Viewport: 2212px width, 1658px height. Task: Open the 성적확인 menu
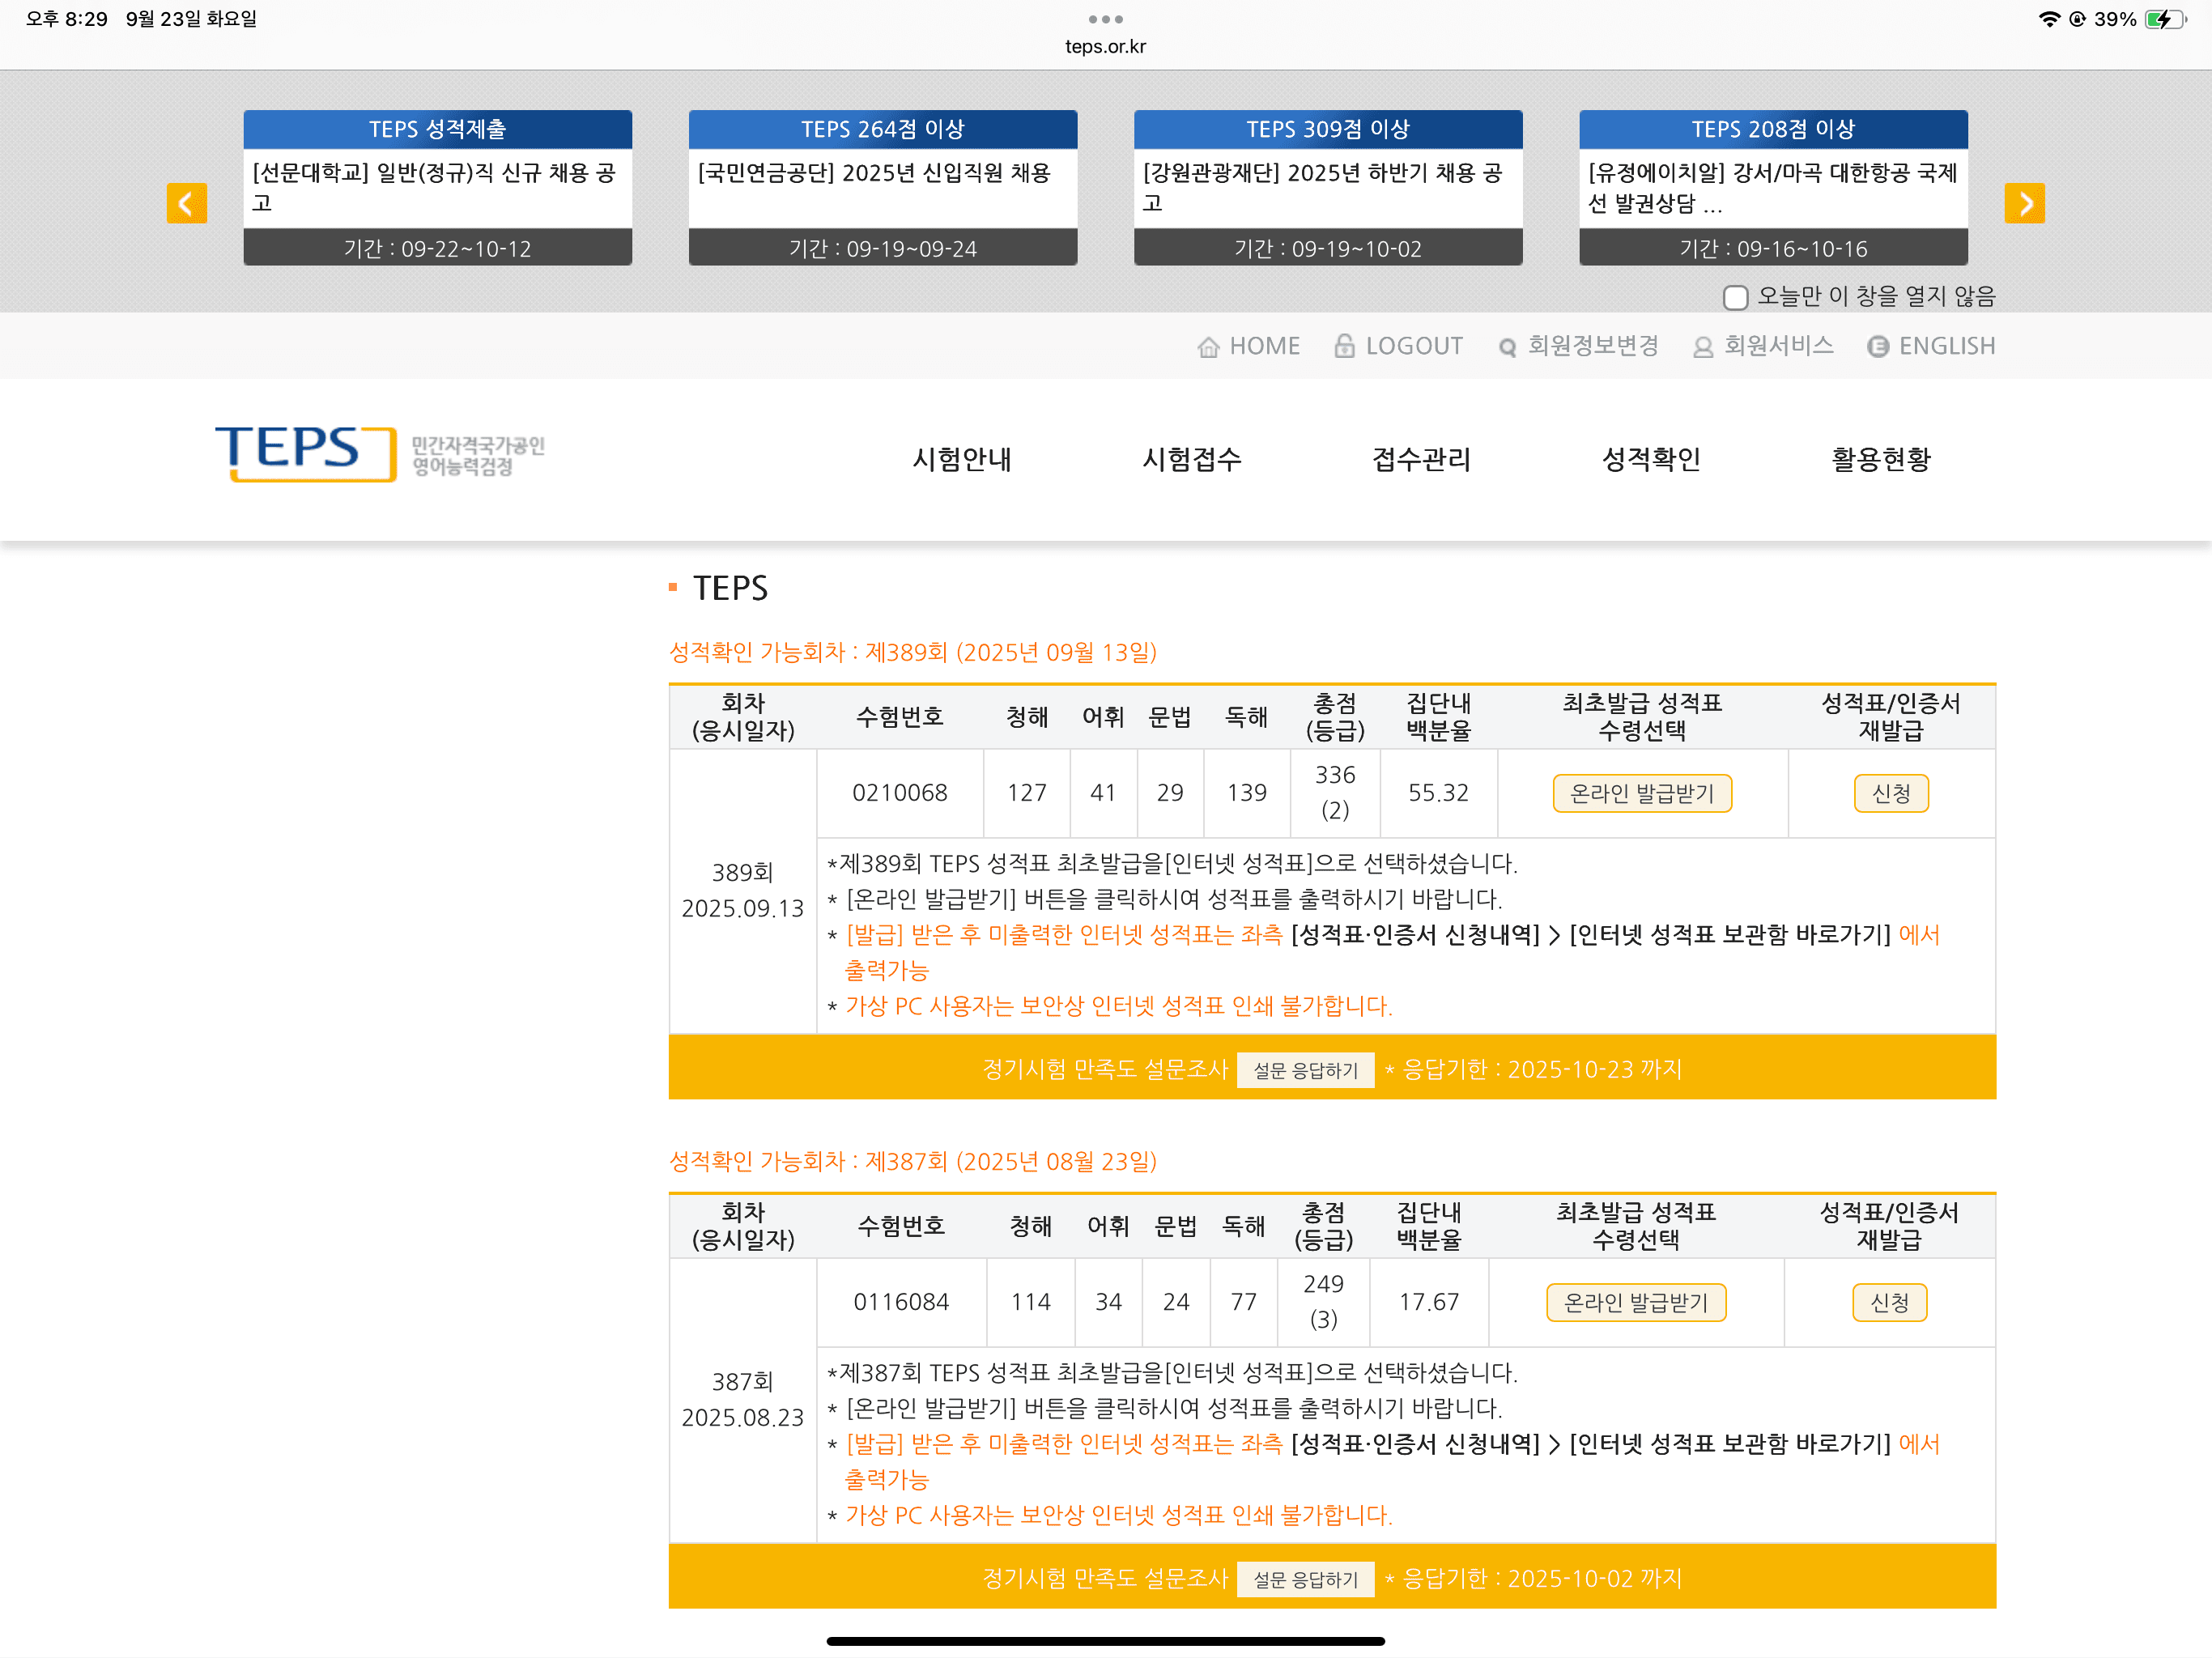[x=1651, y=459]
